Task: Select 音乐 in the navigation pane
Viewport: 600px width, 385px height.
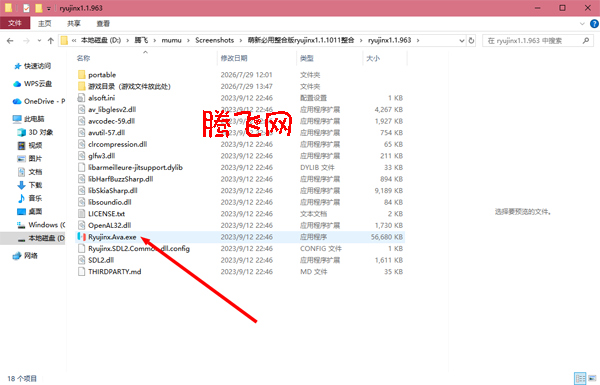Action: (30, 198)
